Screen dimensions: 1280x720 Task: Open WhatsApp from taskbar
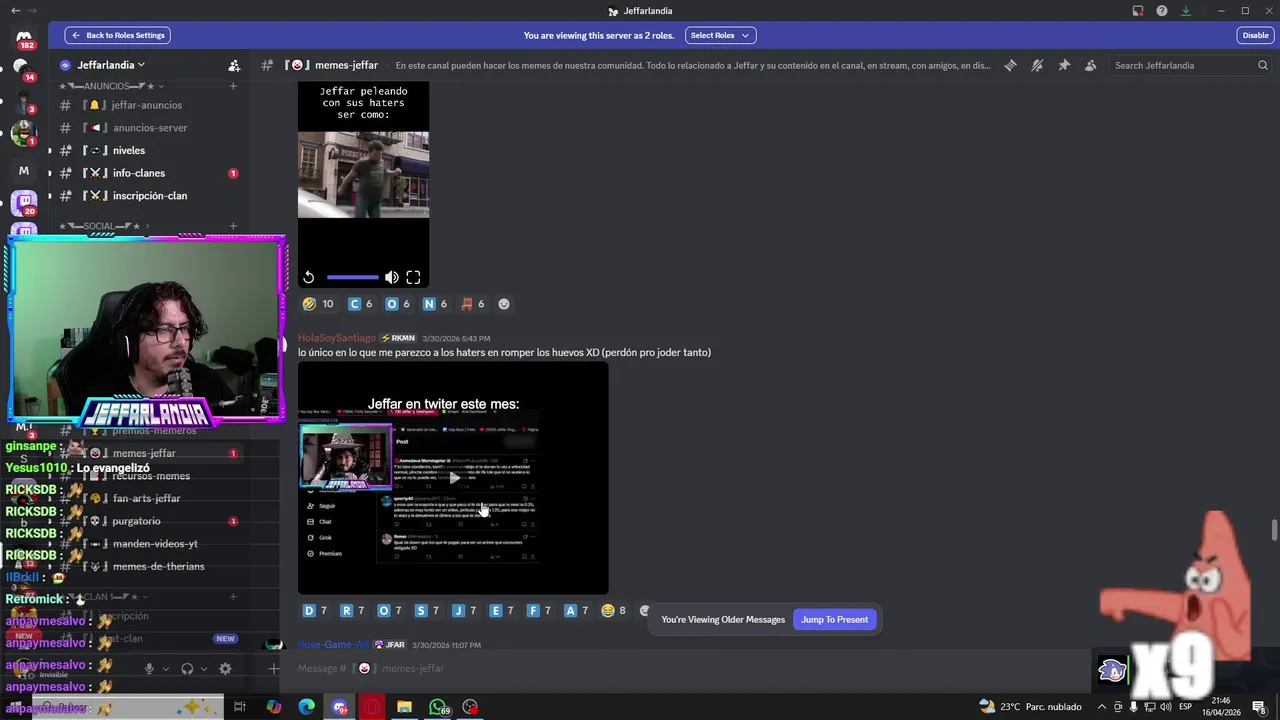coord(438,707)
